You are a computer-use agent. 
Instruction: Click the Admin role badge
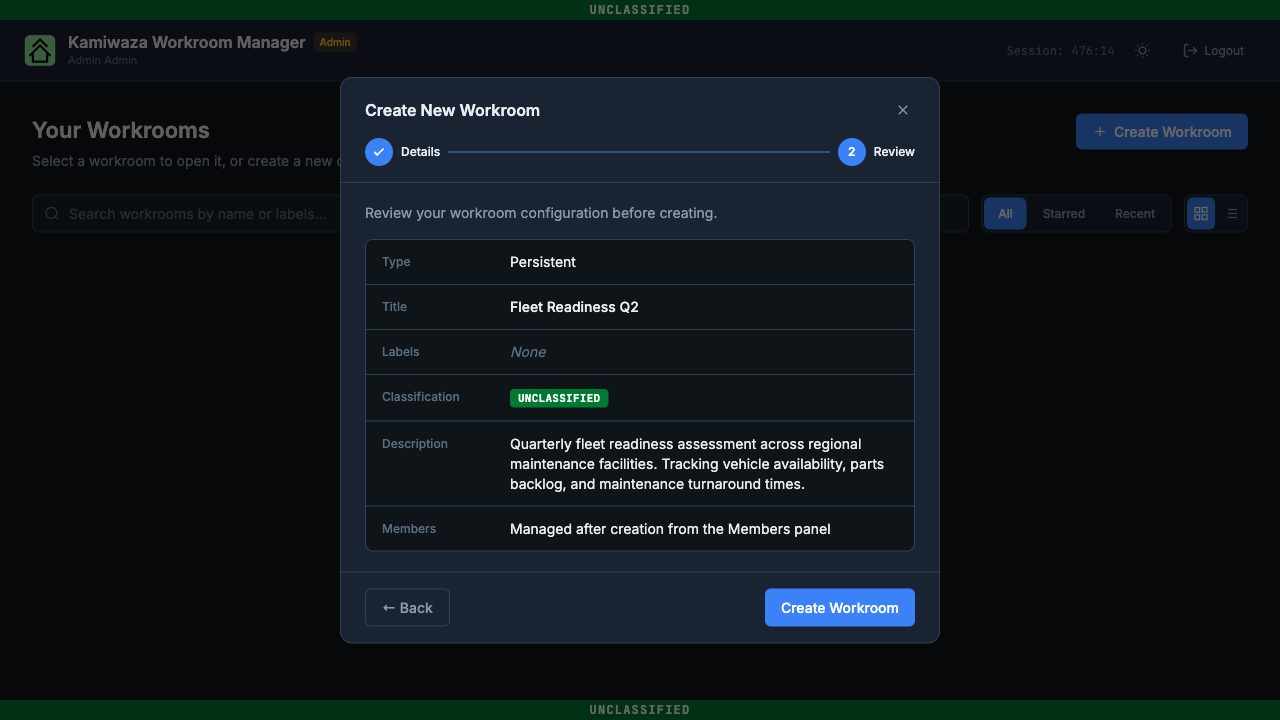click(x=335, y=42)
